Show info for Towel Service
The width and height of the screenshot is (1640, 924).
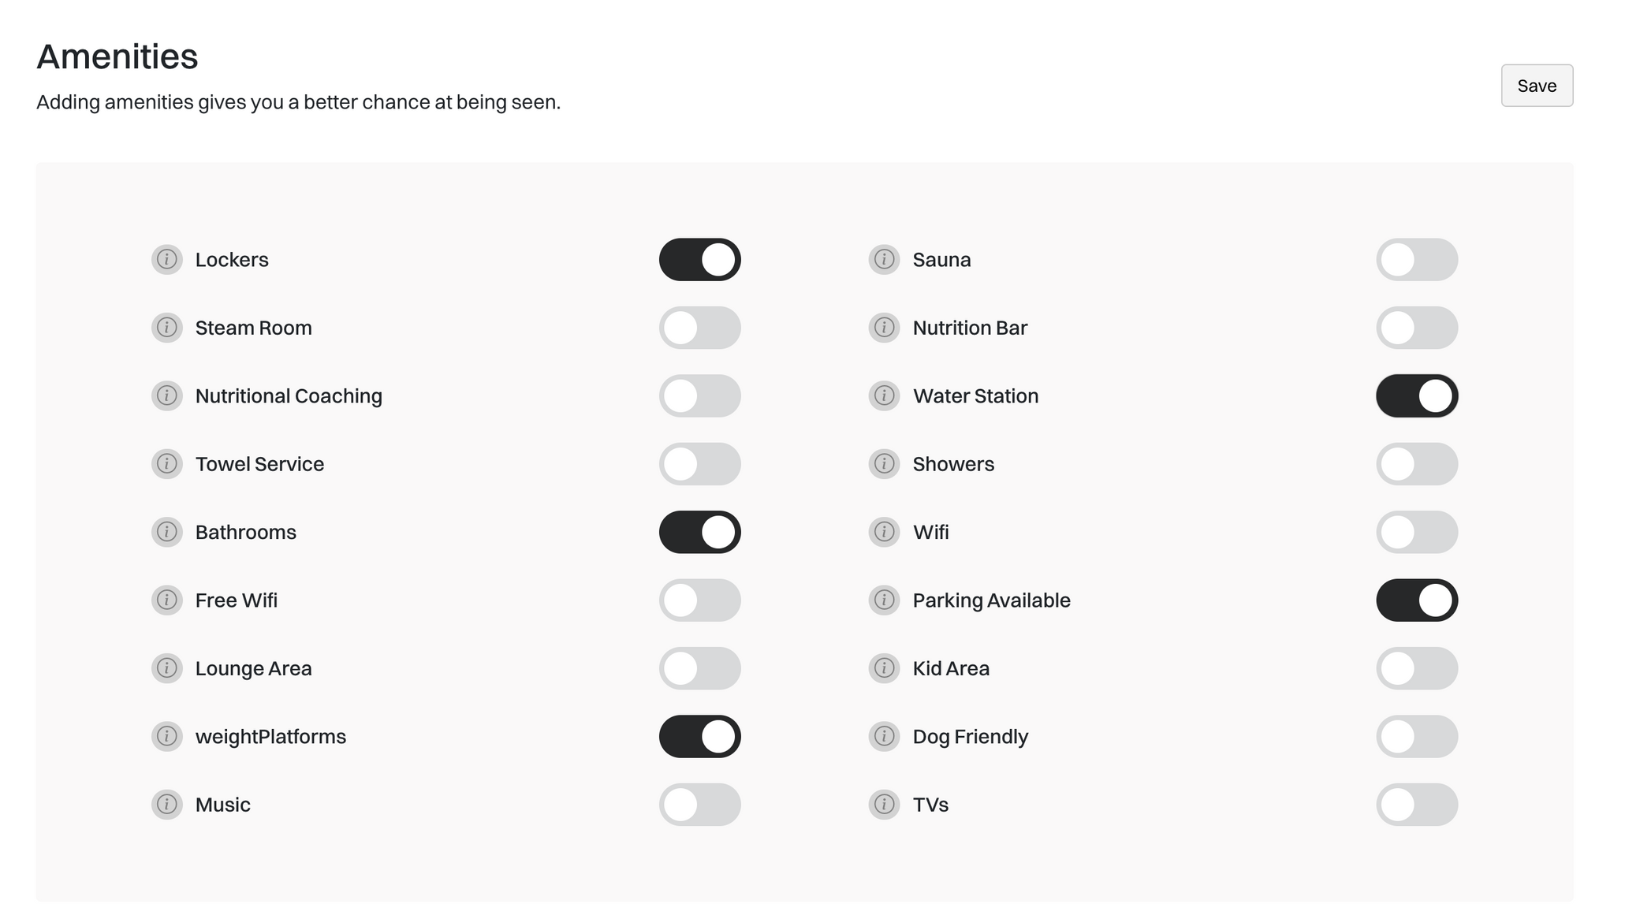pyautogui.click(x=167, y=464)
